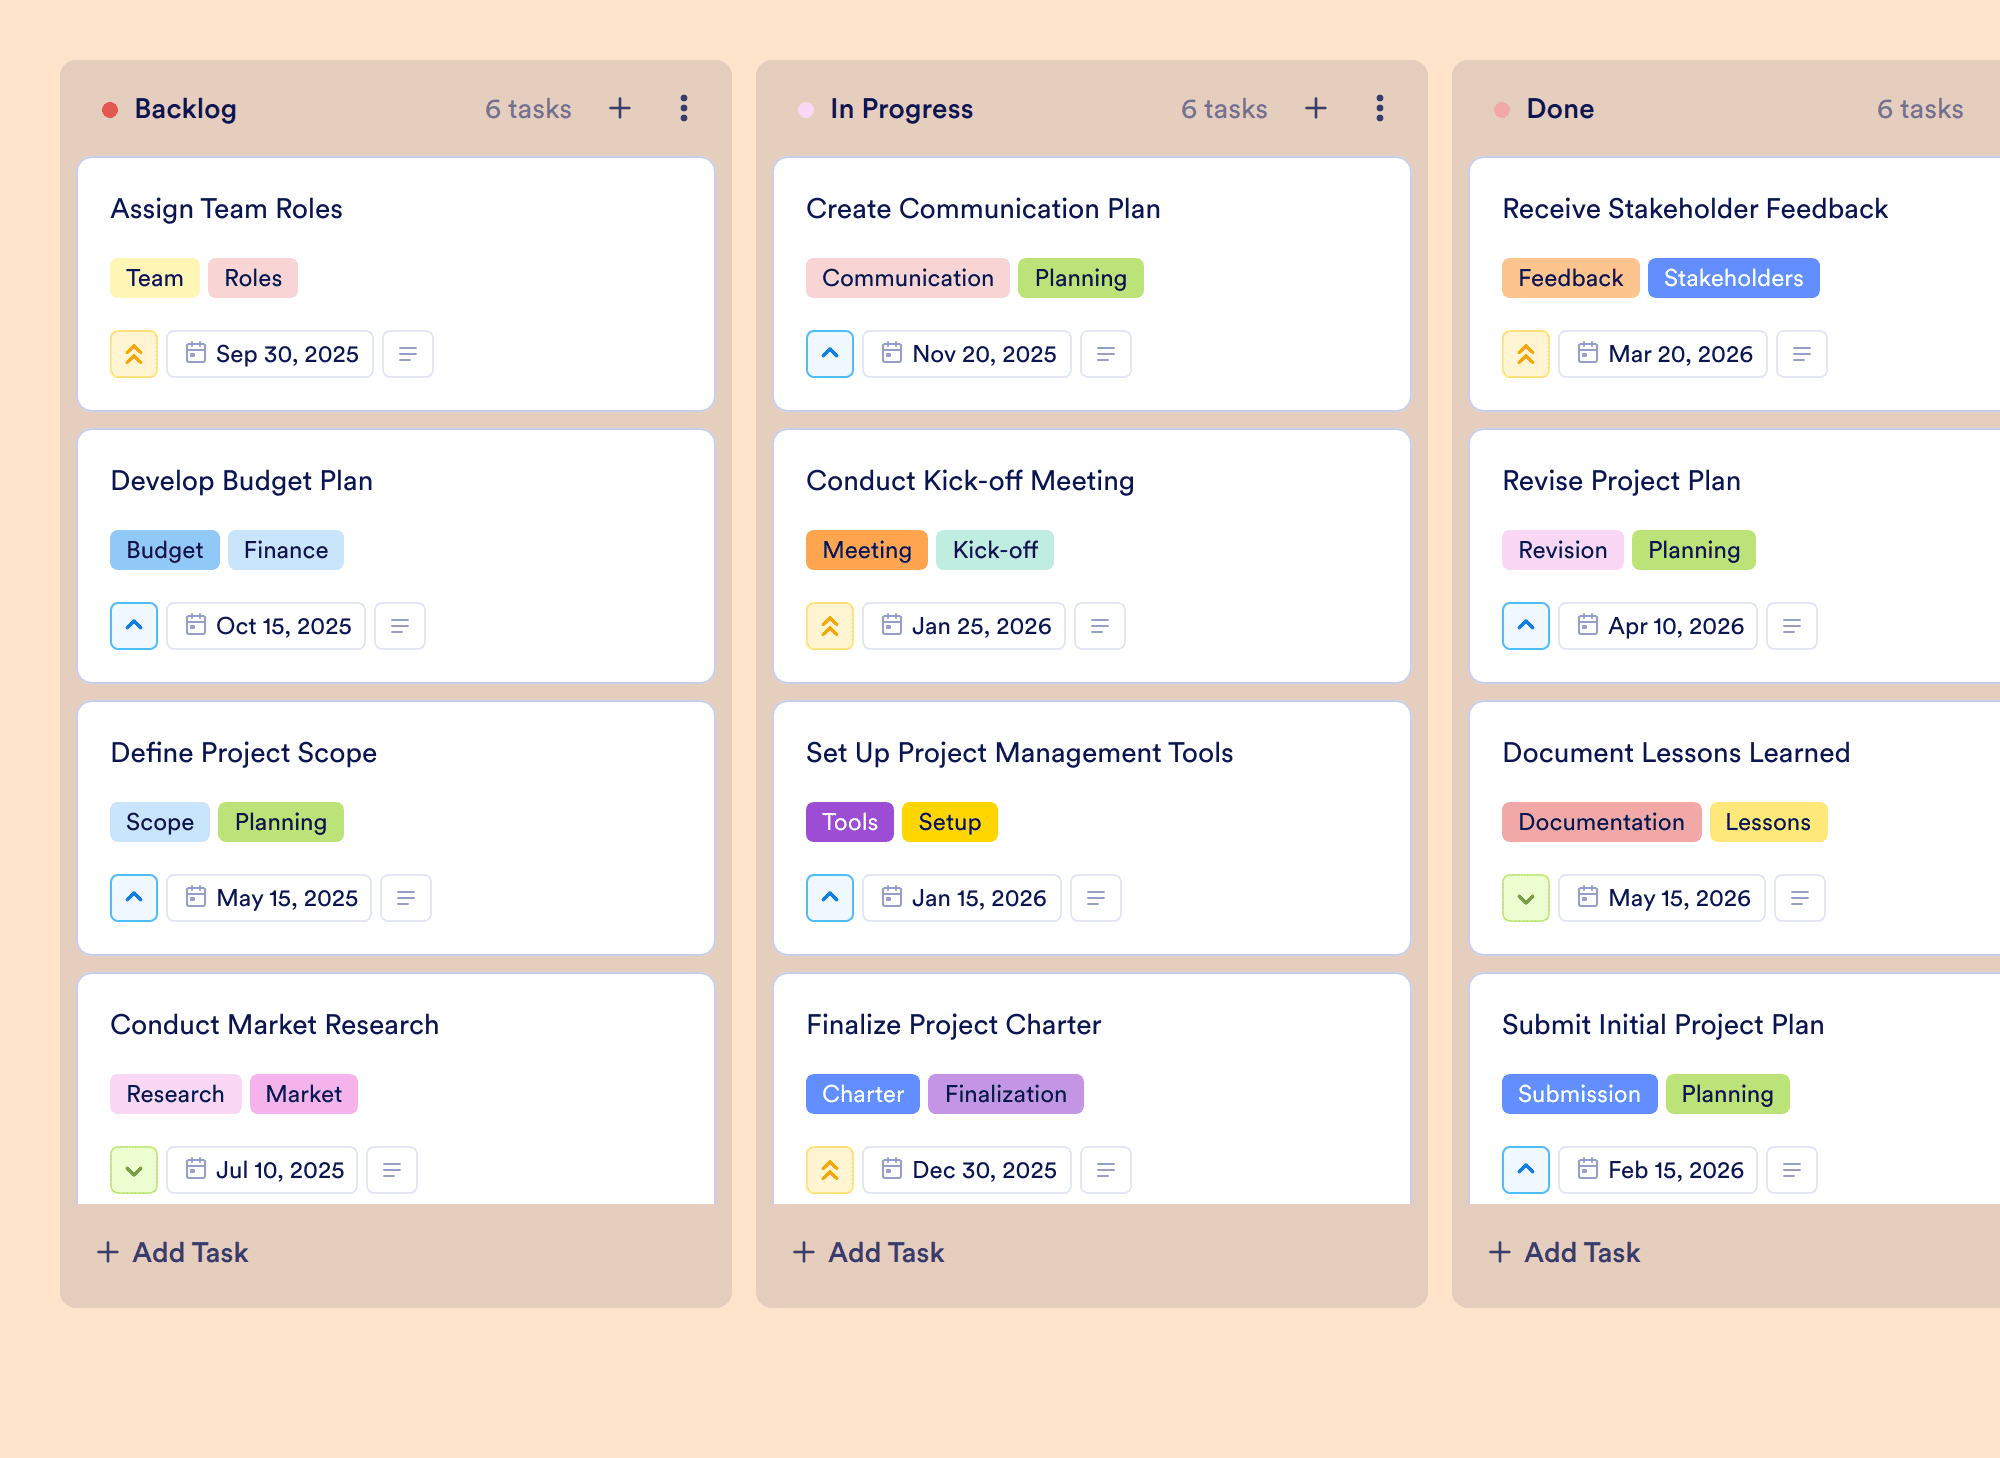Image resolution: width=2000 pixels, height=1458 pixels.
Task: Open the Finalize Project Charter card
Action: [x=1092, y=1089]
